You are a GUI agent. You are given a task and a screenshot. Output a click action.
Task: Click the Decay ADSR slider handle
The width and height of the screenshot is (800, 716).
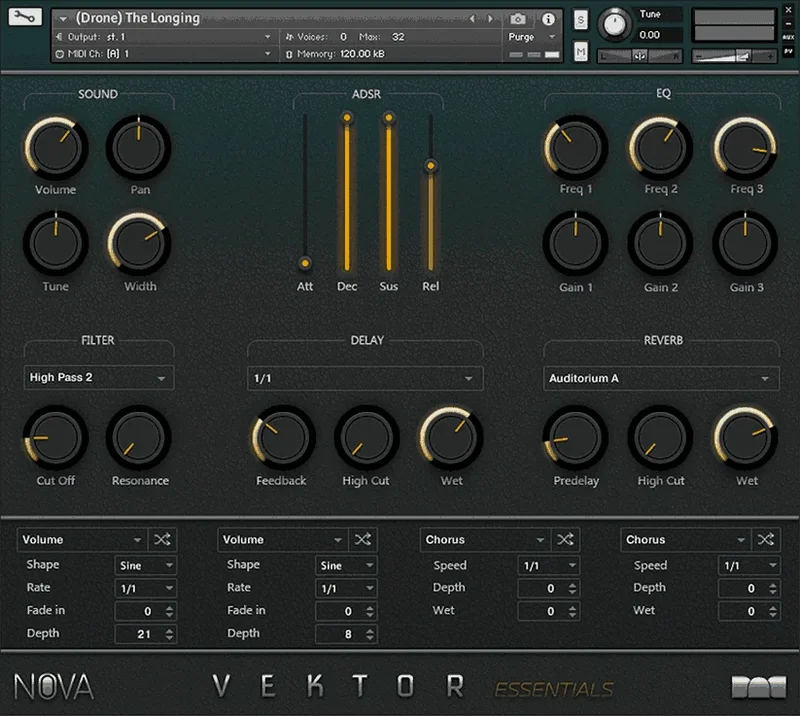pyautogui.click(x=347, y=118)
